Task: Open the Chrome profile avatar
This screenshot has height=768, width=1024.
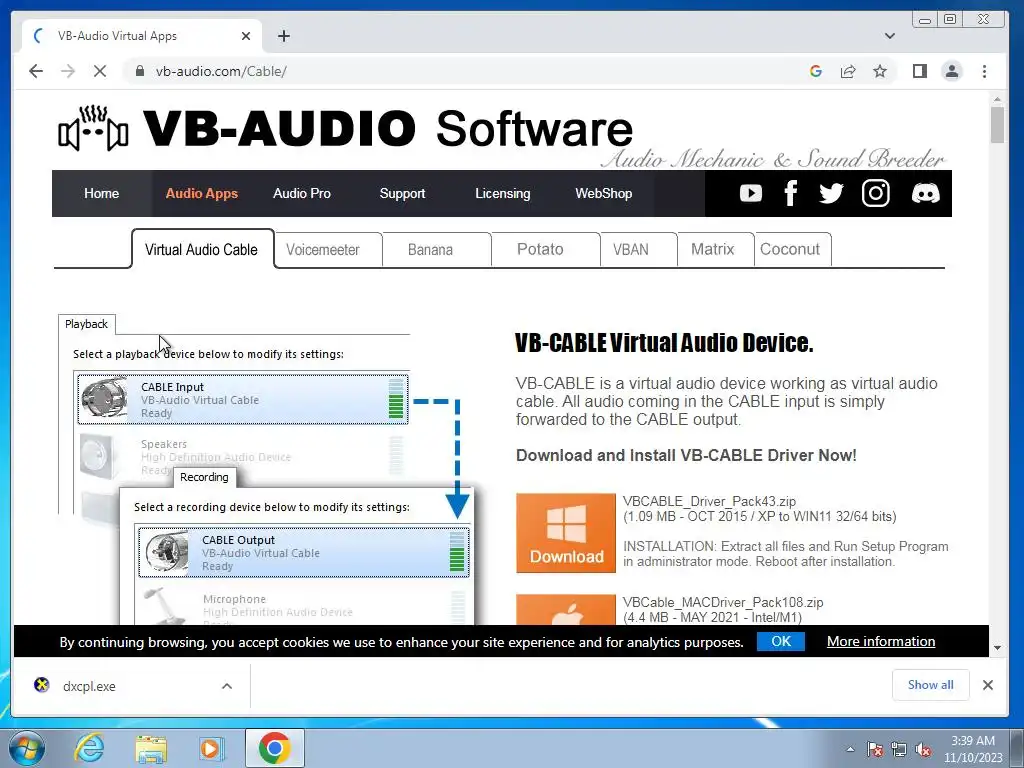Action: pyautogui.click(x=952, y=71)
